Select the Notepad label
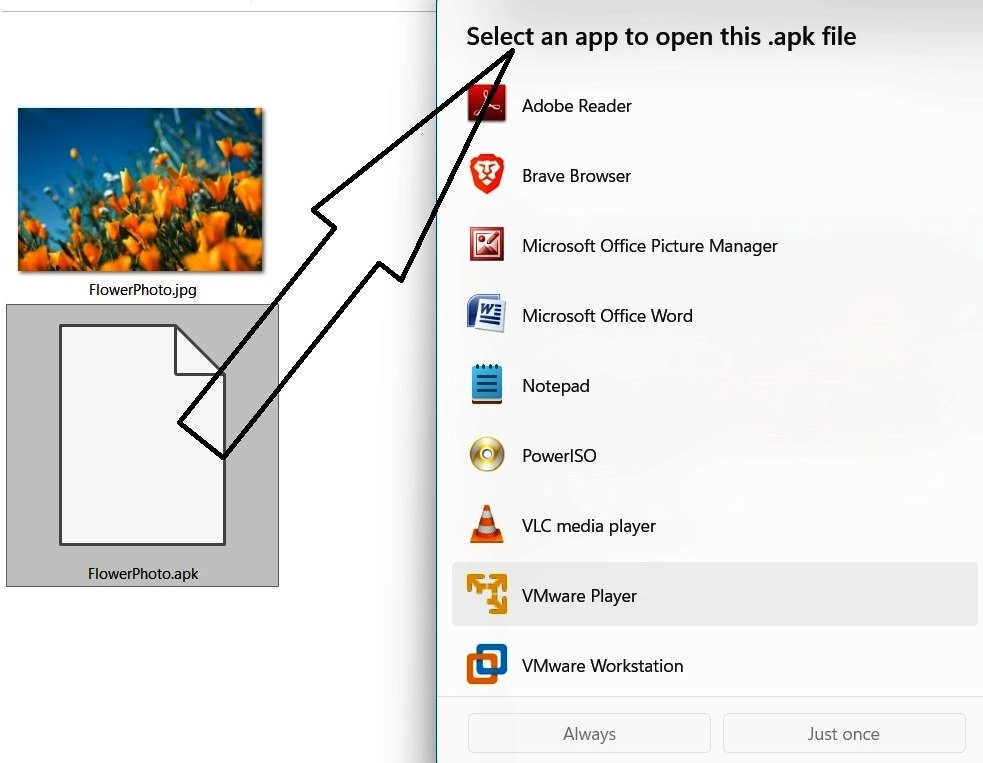 [555, 386]
